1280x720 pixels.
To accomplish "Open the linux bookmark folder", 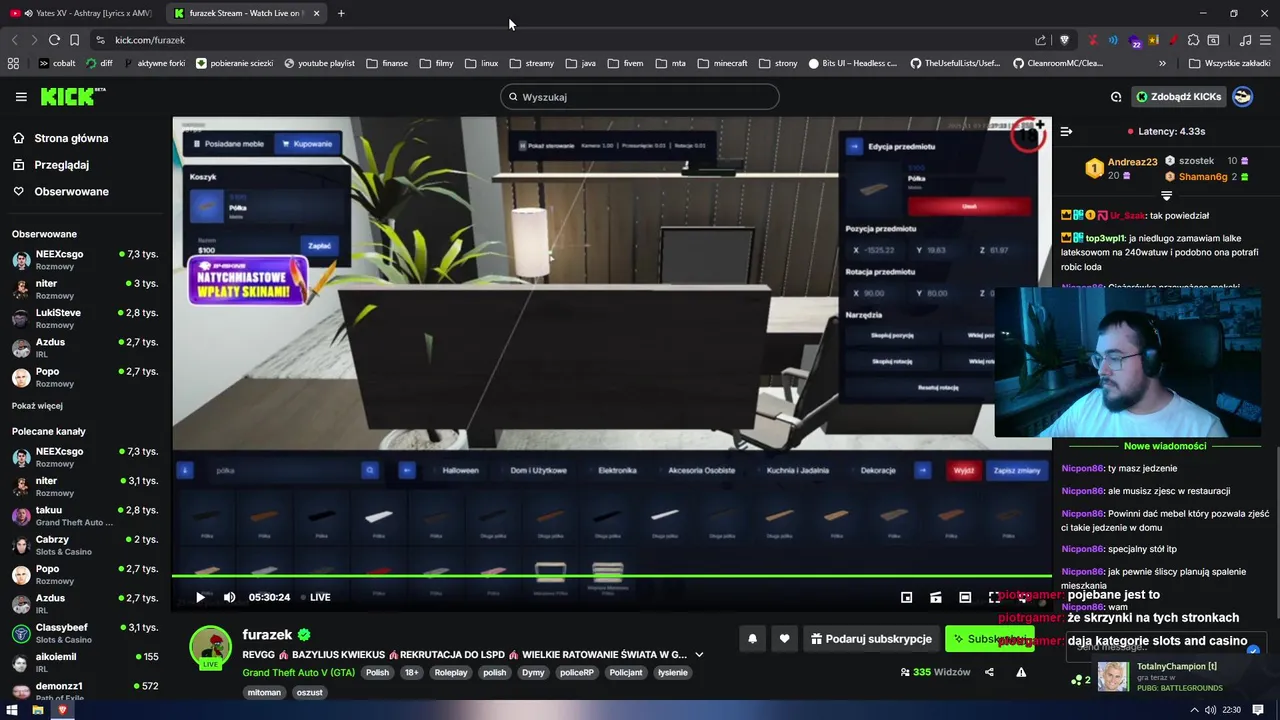I will [x=481, y=63].
